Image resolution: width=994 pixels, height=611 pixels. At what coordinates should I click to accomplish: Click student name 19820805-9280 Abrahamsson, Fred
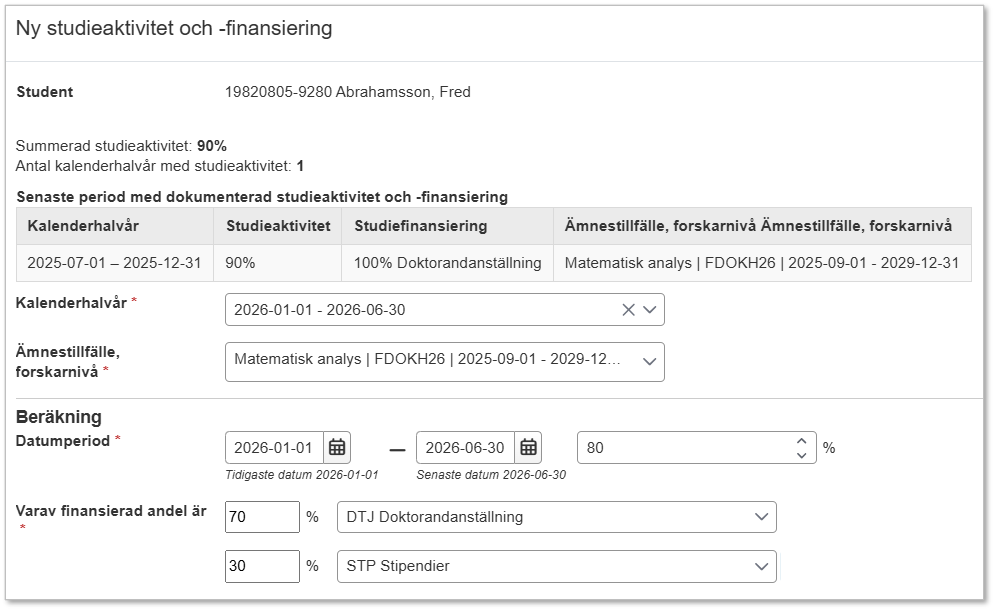click(347, 92)
